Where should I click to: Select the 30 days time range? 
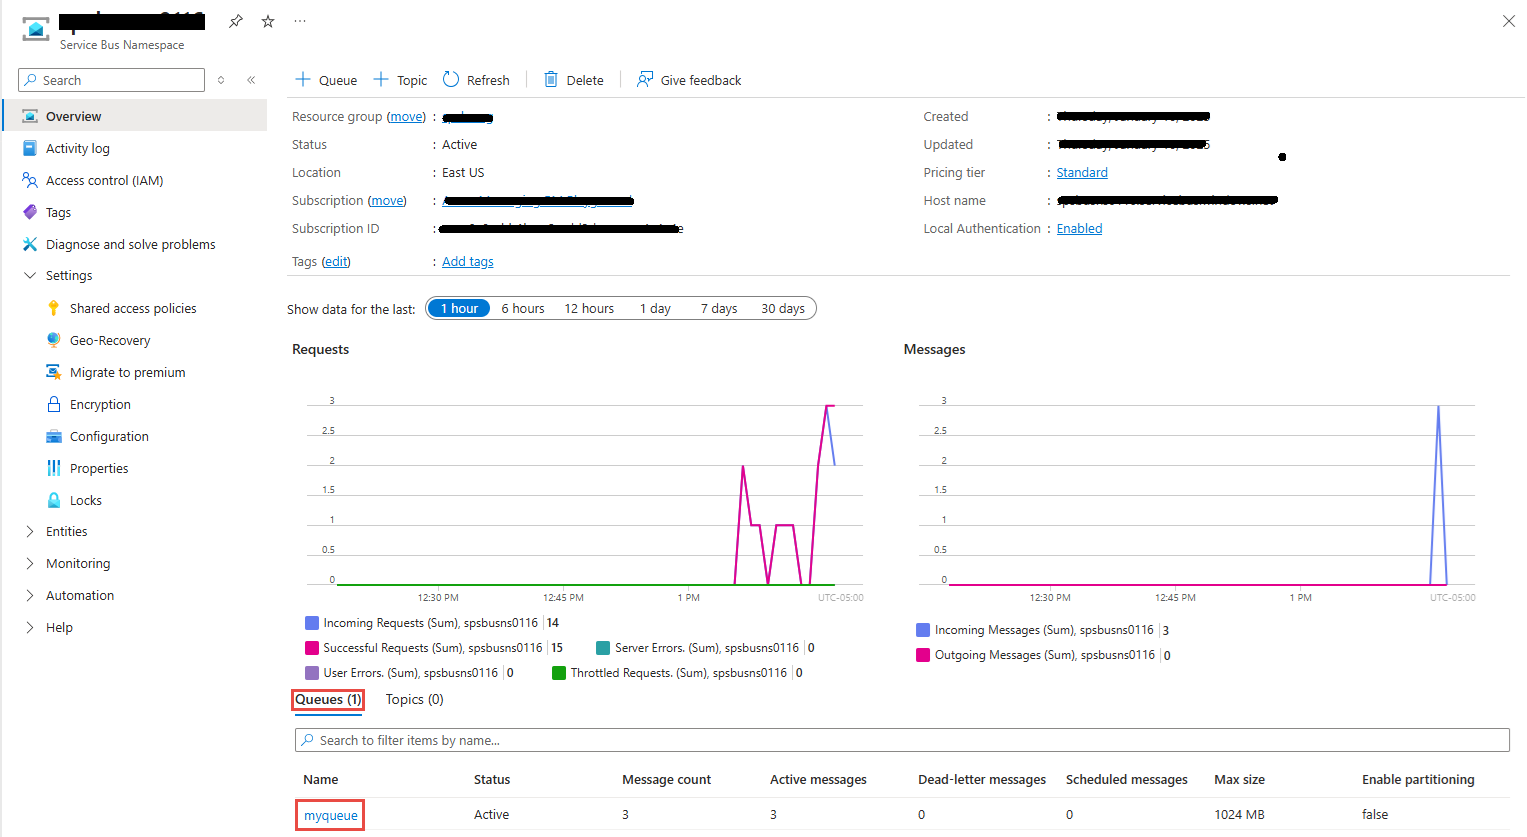[783, 308]
